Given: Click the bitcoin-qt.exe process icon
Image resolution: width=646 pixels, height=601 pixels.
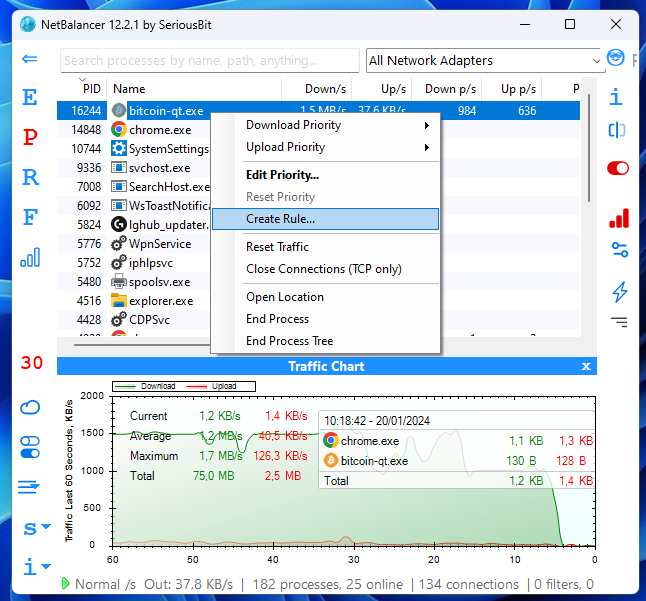Looking at the screenshot, I should click(119, 110).
